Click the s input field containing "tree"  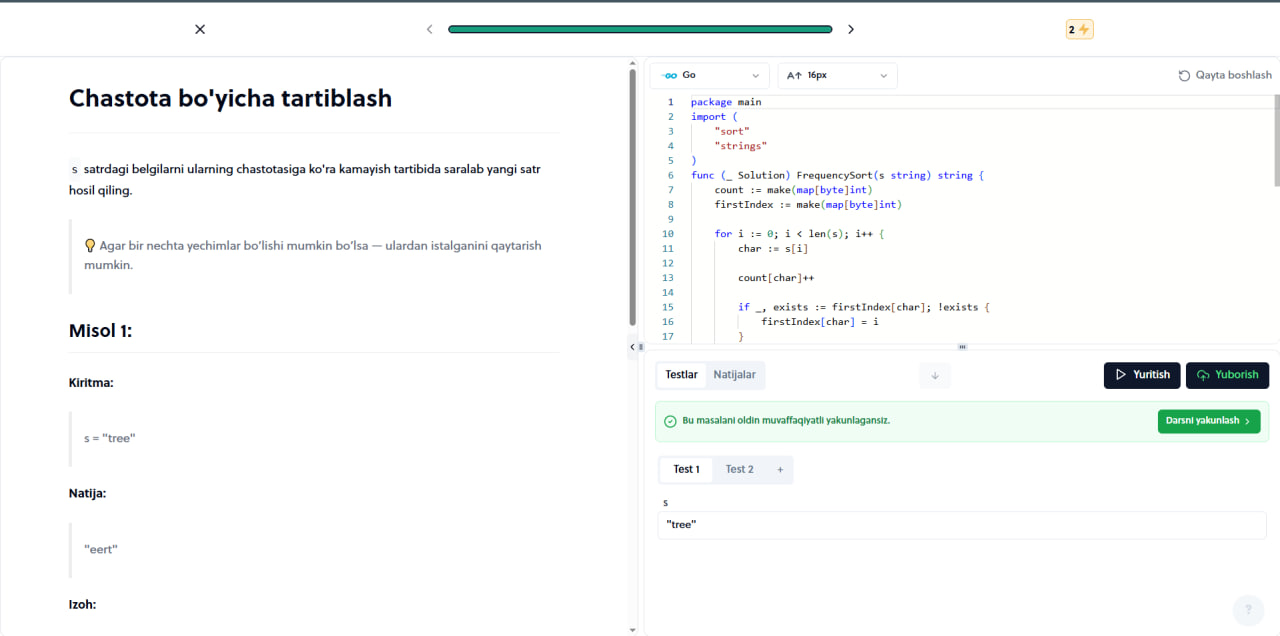(962, 525)
